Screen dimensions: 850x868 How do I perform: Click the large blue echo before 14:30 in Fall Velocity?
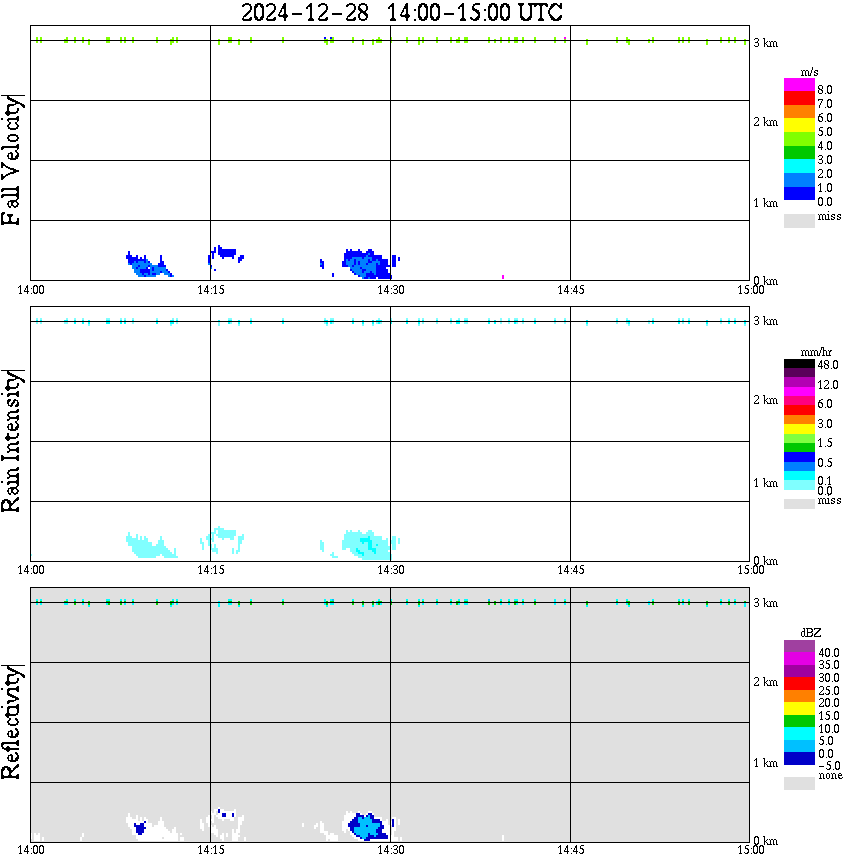(x=367, y=264)
